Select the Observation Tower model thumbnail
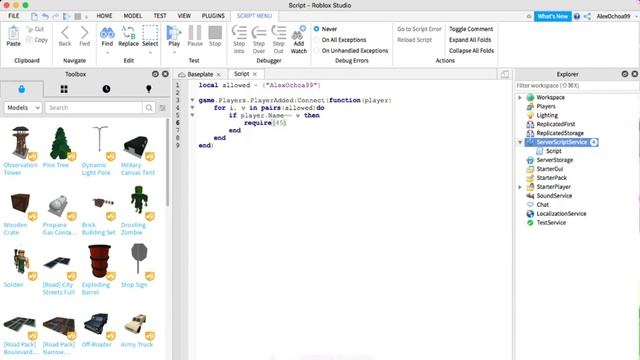 click(x=20, y=143)
